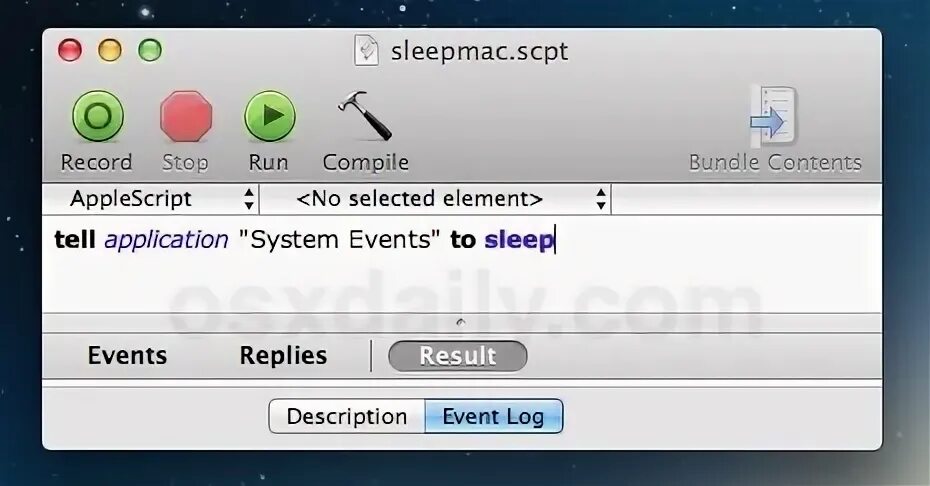This screenshot has width=930, height=486.
Task: Click the red Stop sign icon
Action: (x=186, y=116)
